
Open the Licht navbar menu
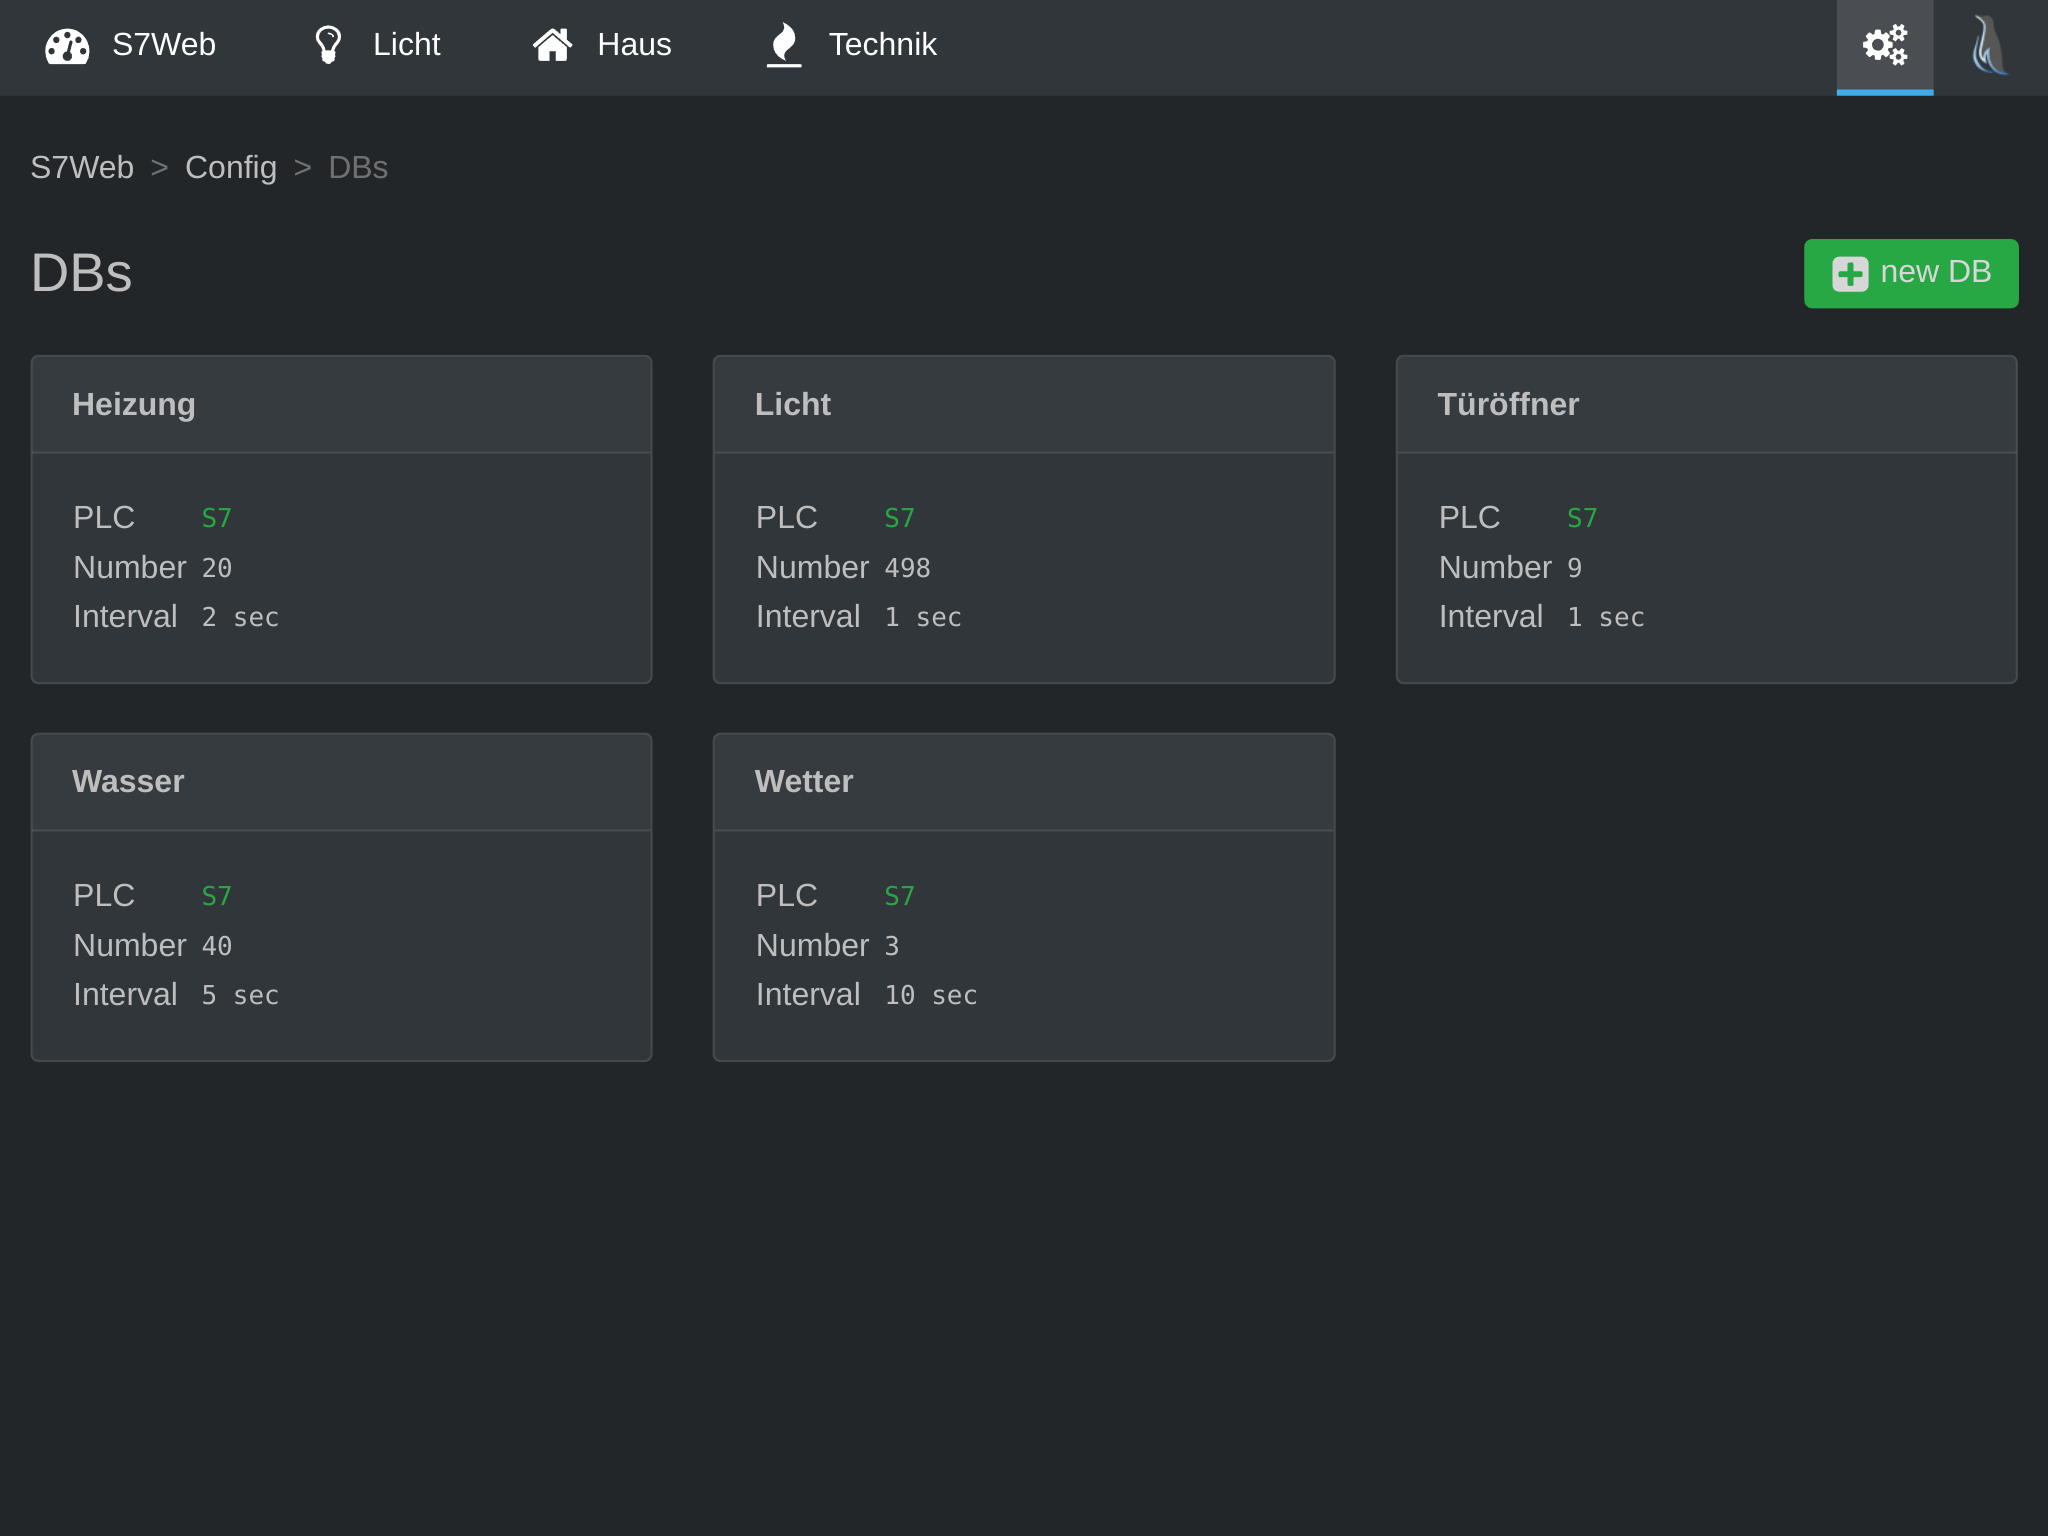coord(377,45)
